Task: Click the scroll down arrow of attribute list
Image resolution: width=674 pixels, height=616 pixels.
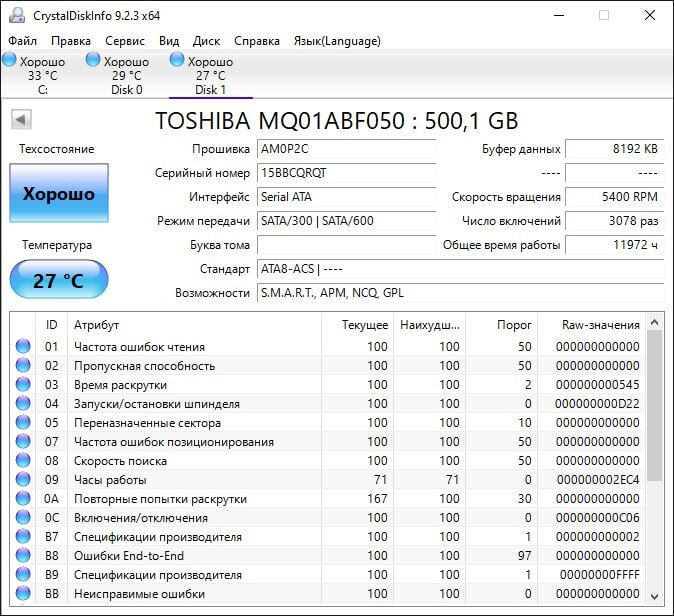Action: [655, 594]
